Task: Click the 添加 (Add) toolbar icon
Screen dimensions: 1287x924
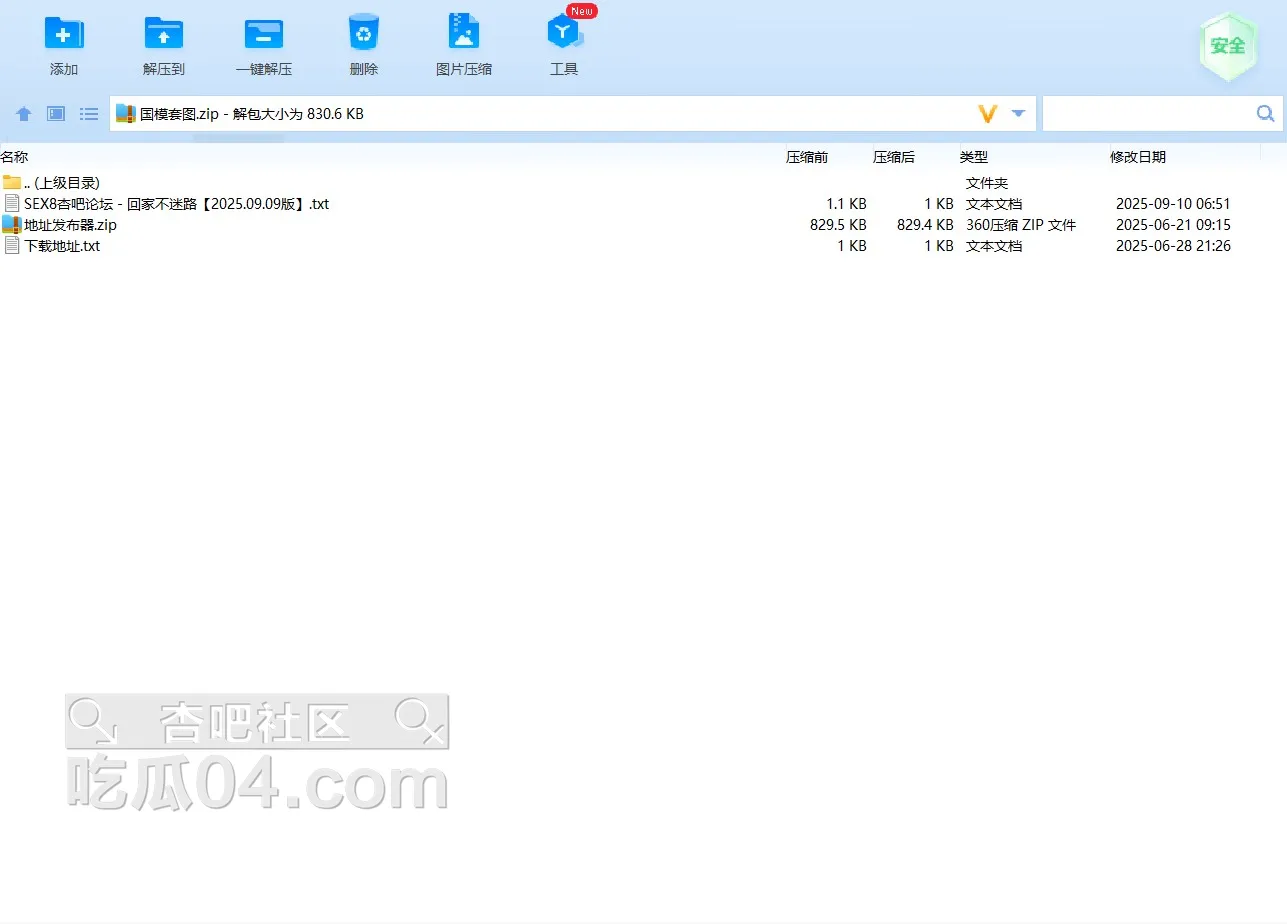Action: pos(64,35)
